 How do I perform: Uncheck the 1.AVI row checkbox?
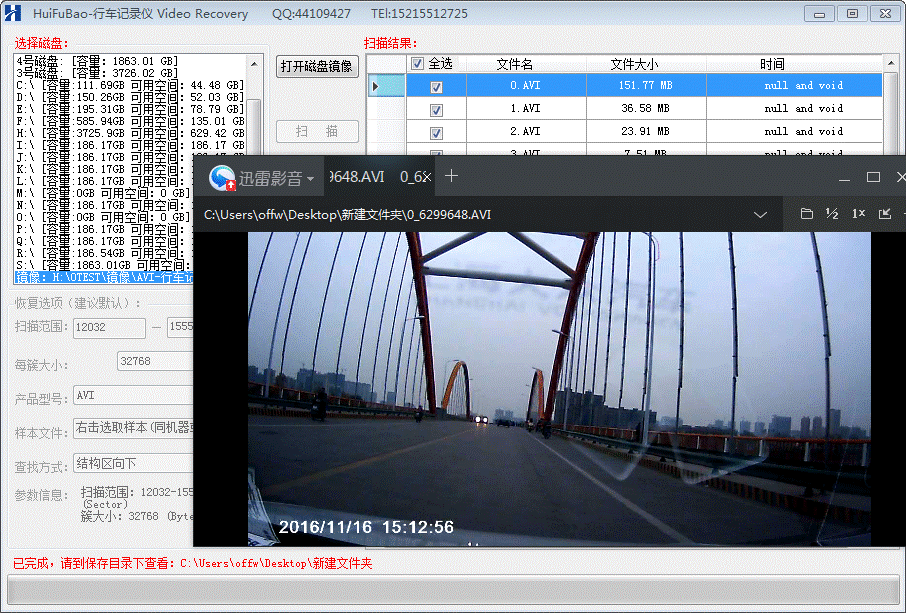[x=436, y=110]
